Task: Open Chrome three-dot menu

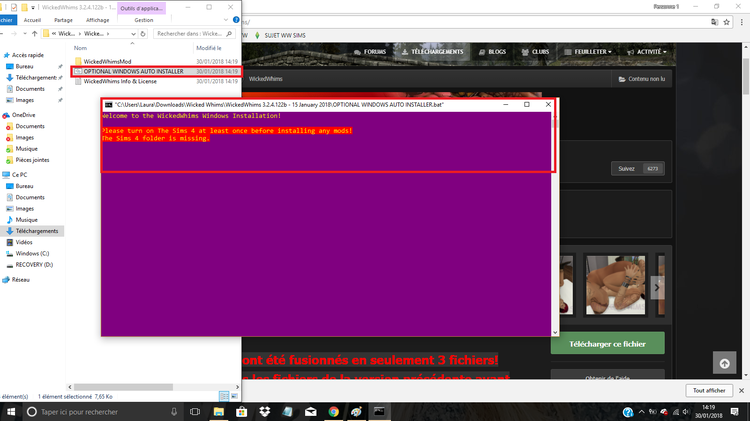Action: click(x=741, y=22)
